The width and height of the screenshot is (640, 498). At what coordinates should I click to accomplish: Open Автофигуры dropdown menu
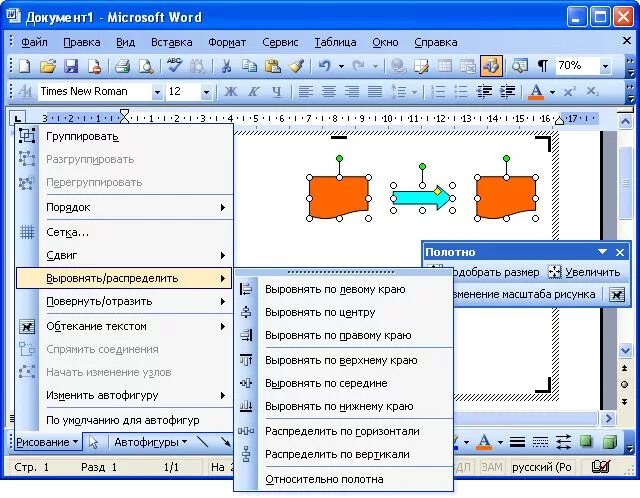[151, 442]
